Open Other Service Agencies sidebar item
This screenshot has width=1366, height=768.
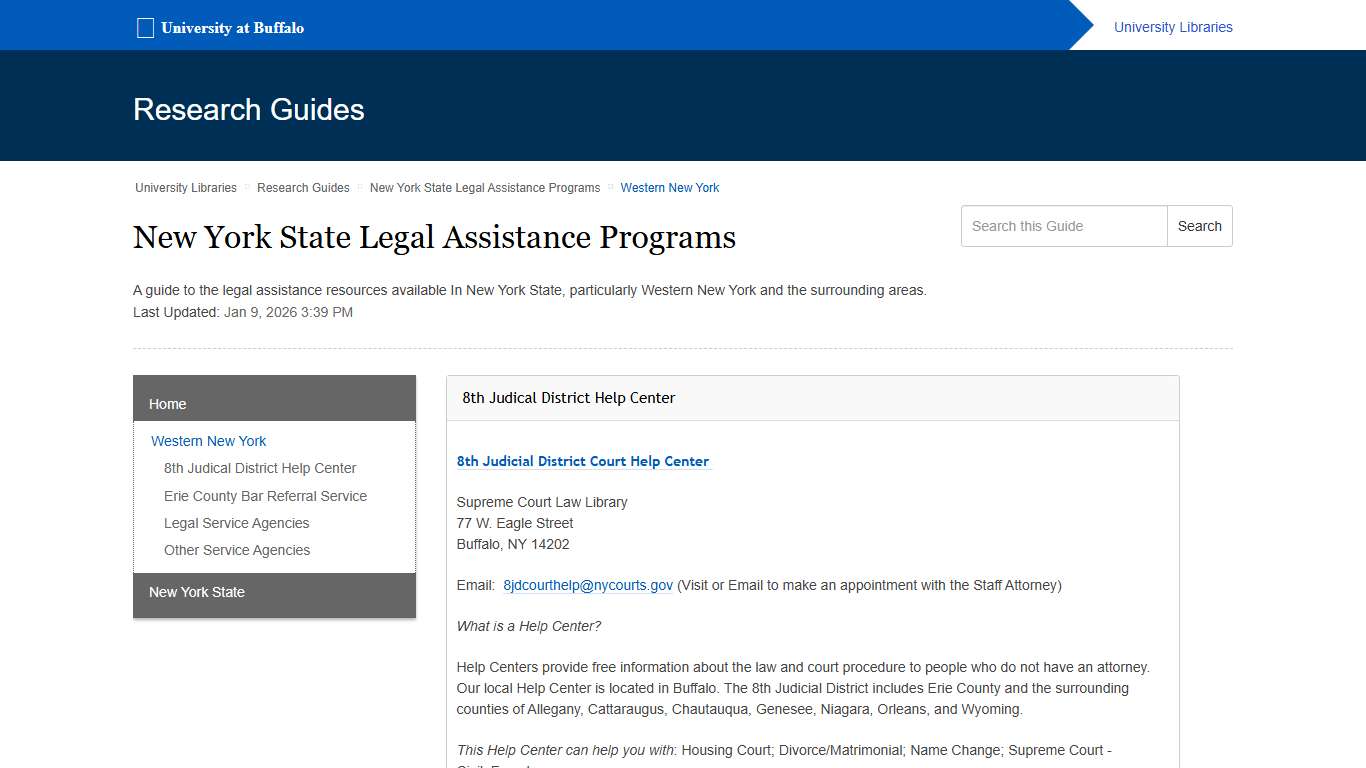(x=237, y=550)
